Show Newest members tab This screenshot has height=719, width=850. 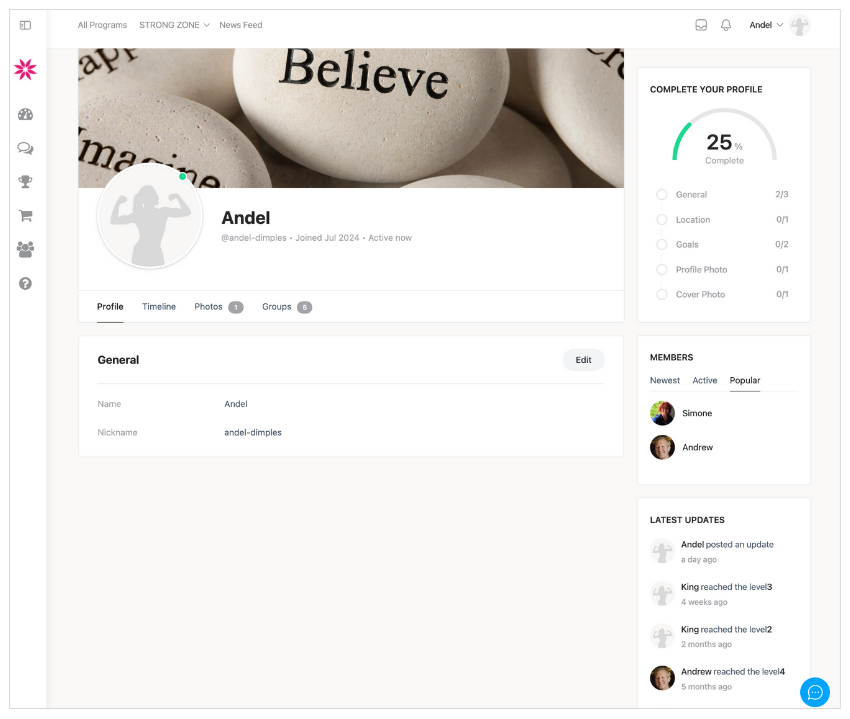[665, 380]
